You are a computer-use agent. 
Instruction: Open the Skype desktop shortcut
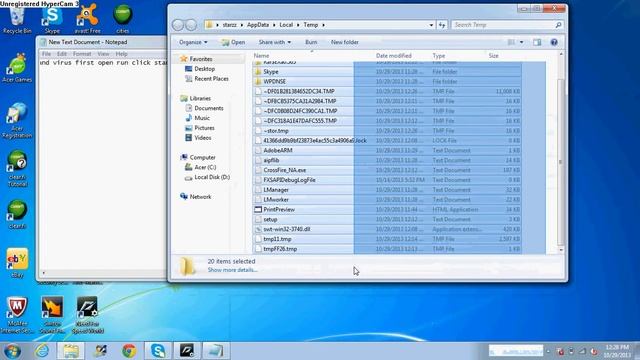click(52, 20)
